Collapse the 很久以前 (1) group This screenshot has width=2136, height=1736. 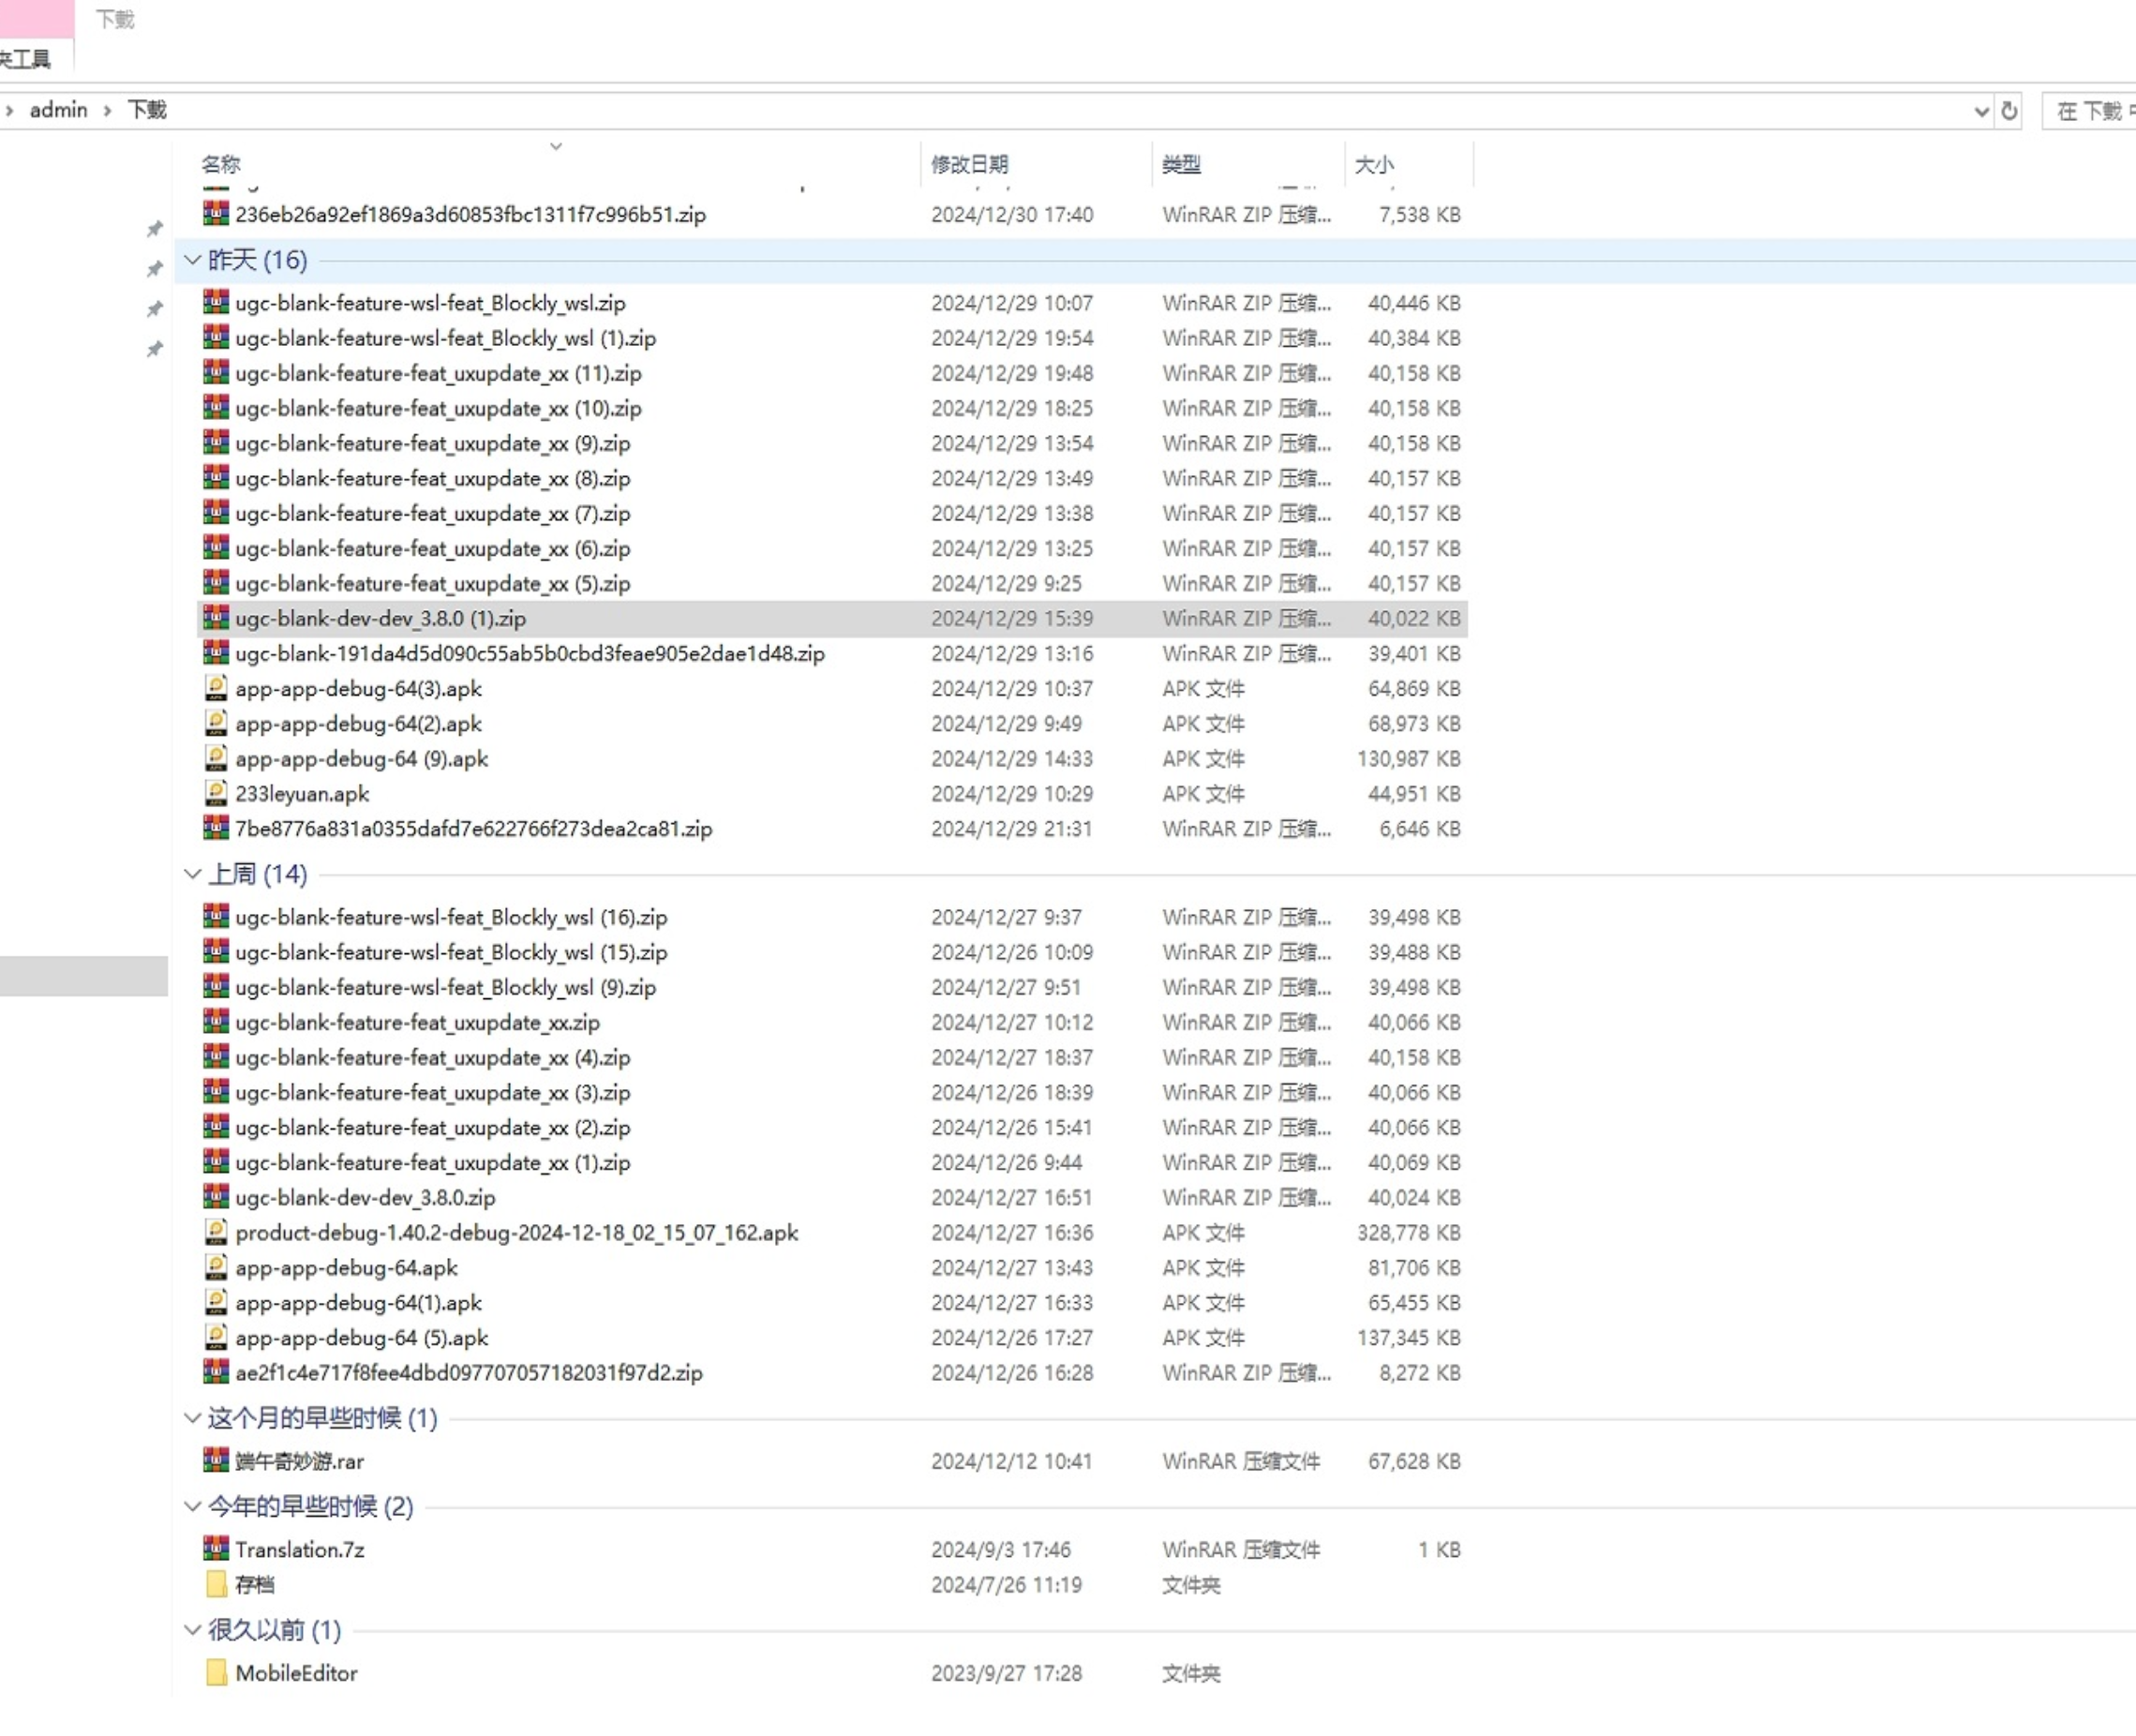[193, 1630]
